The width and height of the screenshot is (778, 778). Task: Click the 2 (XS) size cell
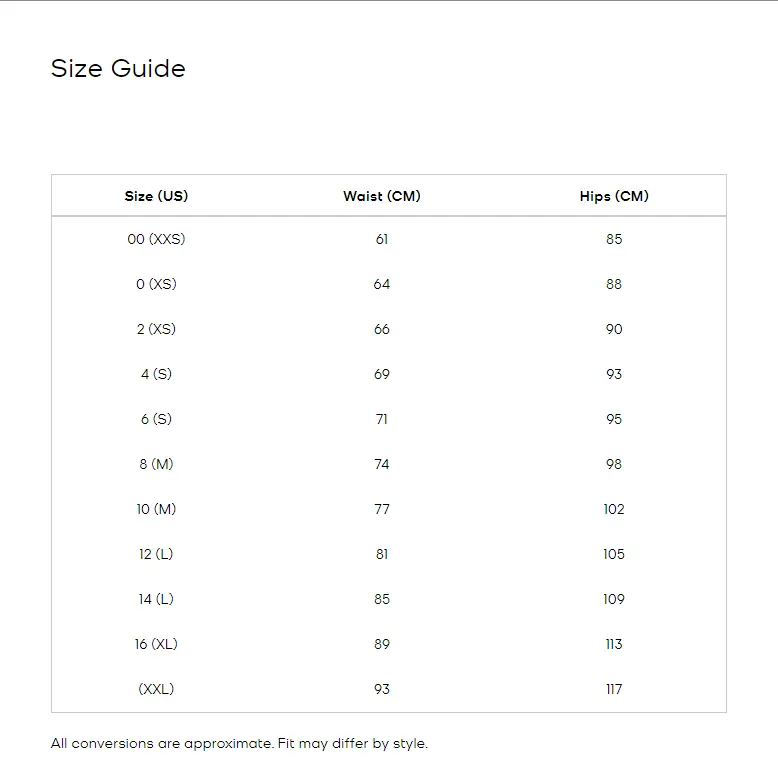(156, 329)
